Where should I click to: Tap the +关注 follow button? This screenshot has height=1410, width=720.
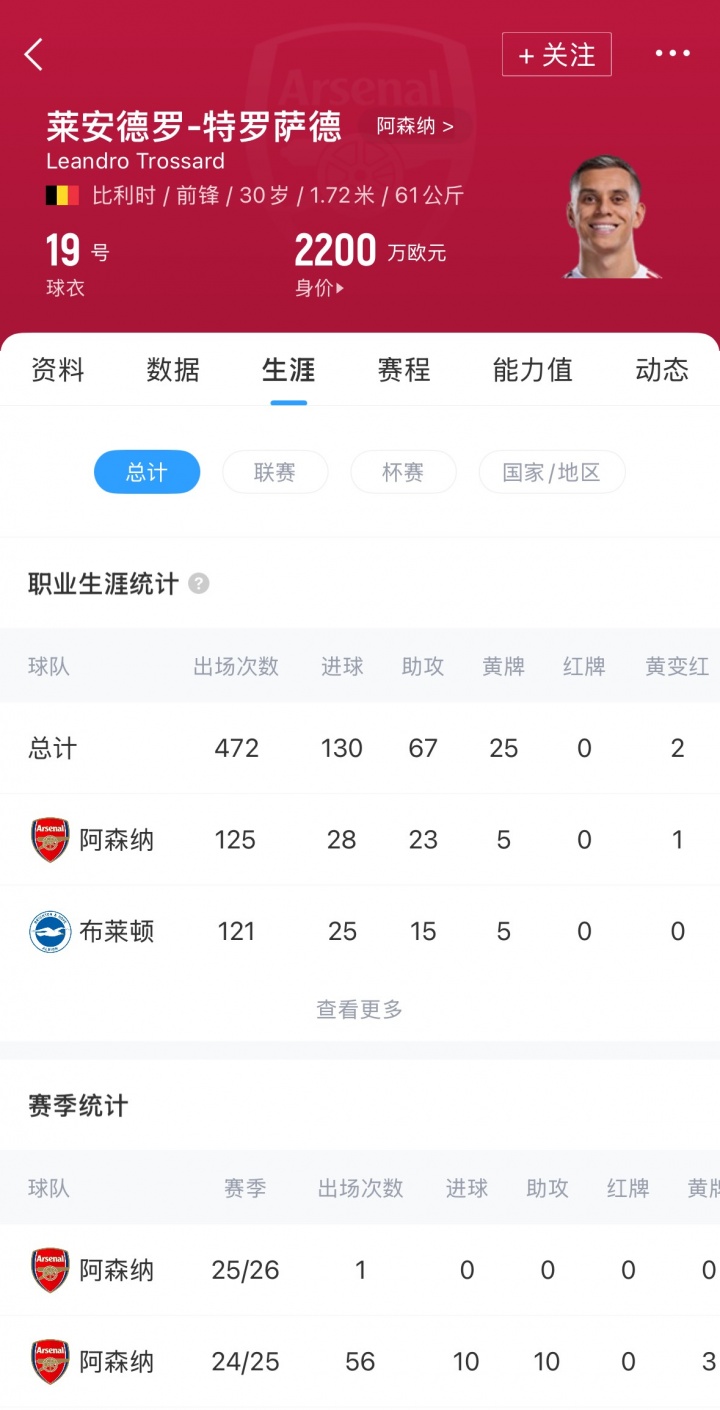(x=556, y=55)
